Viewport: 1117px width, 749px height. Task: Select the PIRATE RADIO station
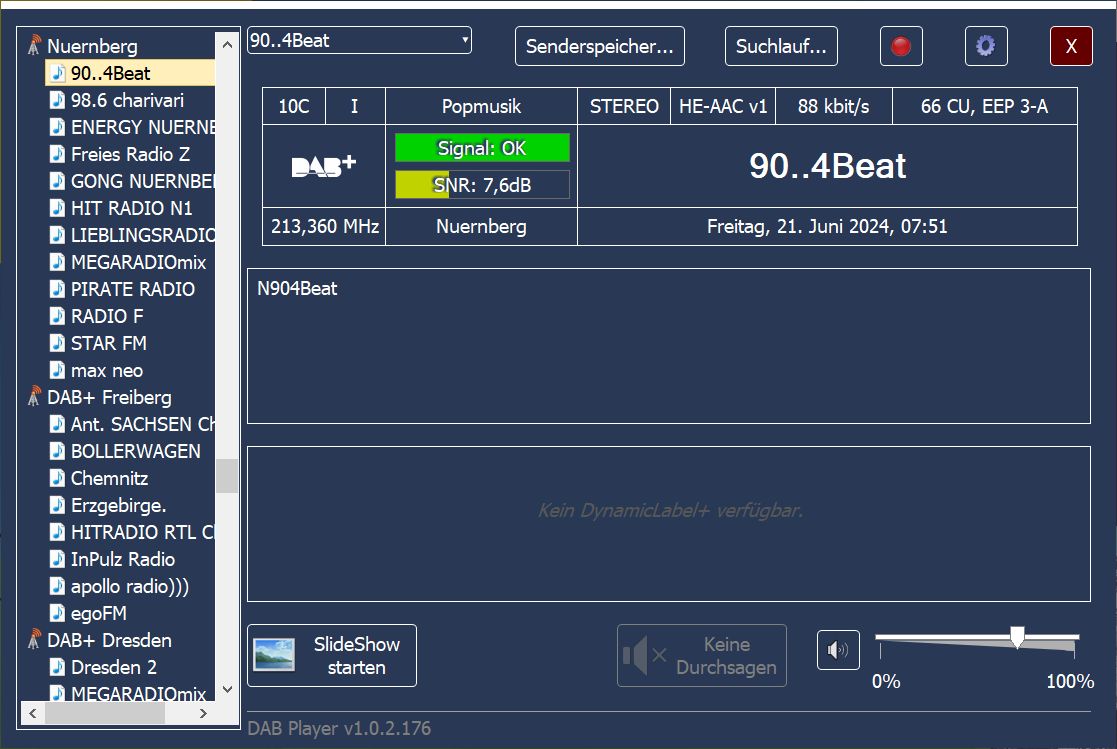(132, 289)
